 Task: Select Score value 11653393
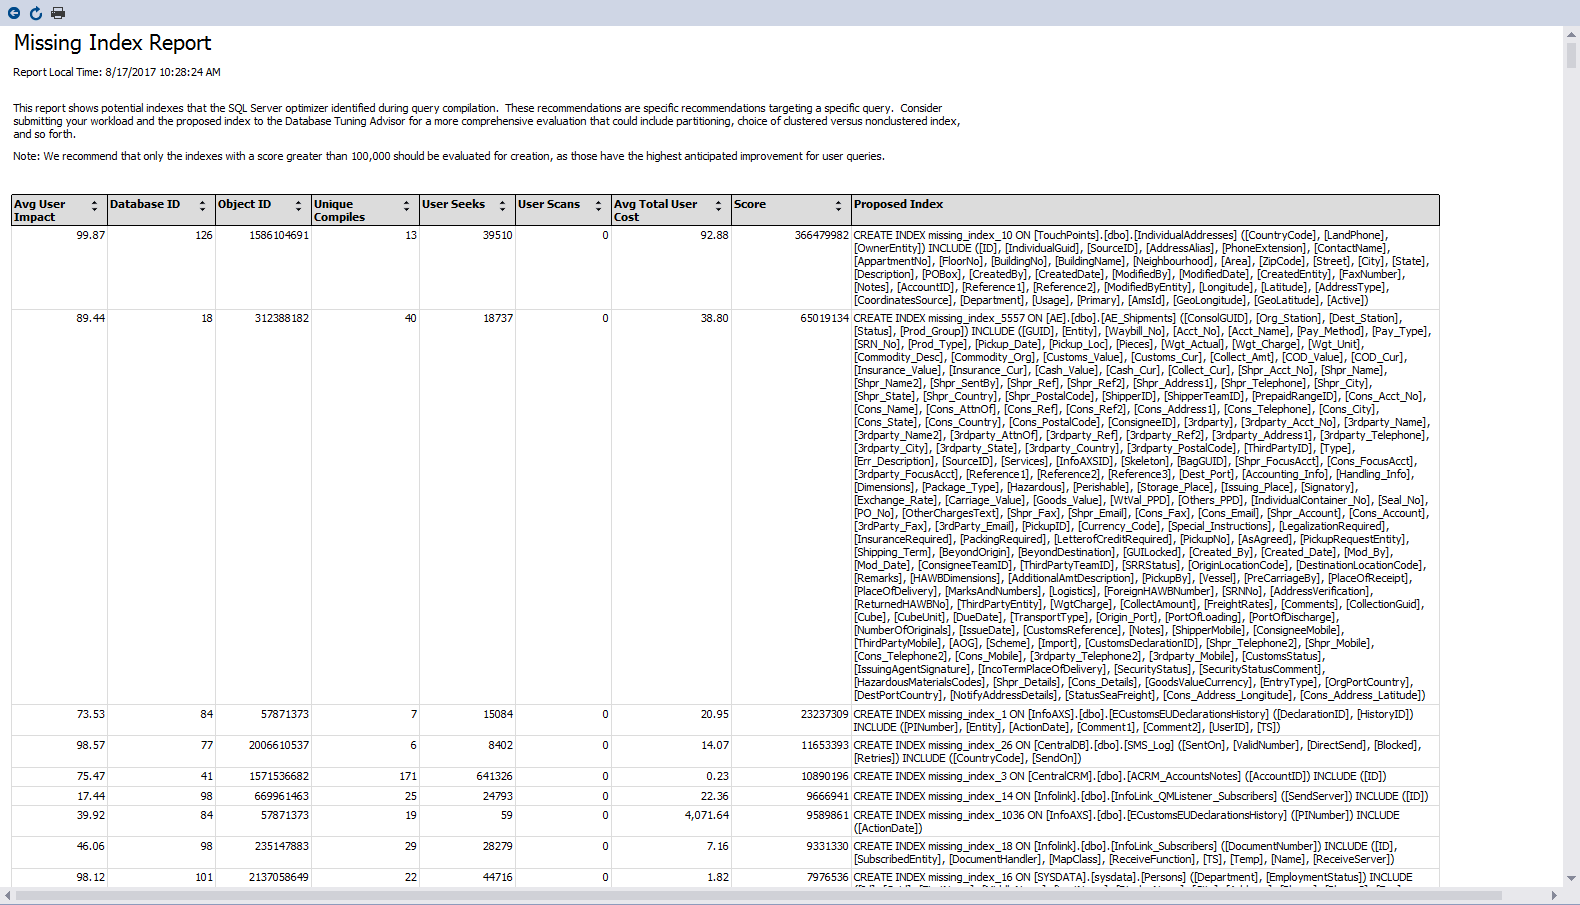[825, 745]
